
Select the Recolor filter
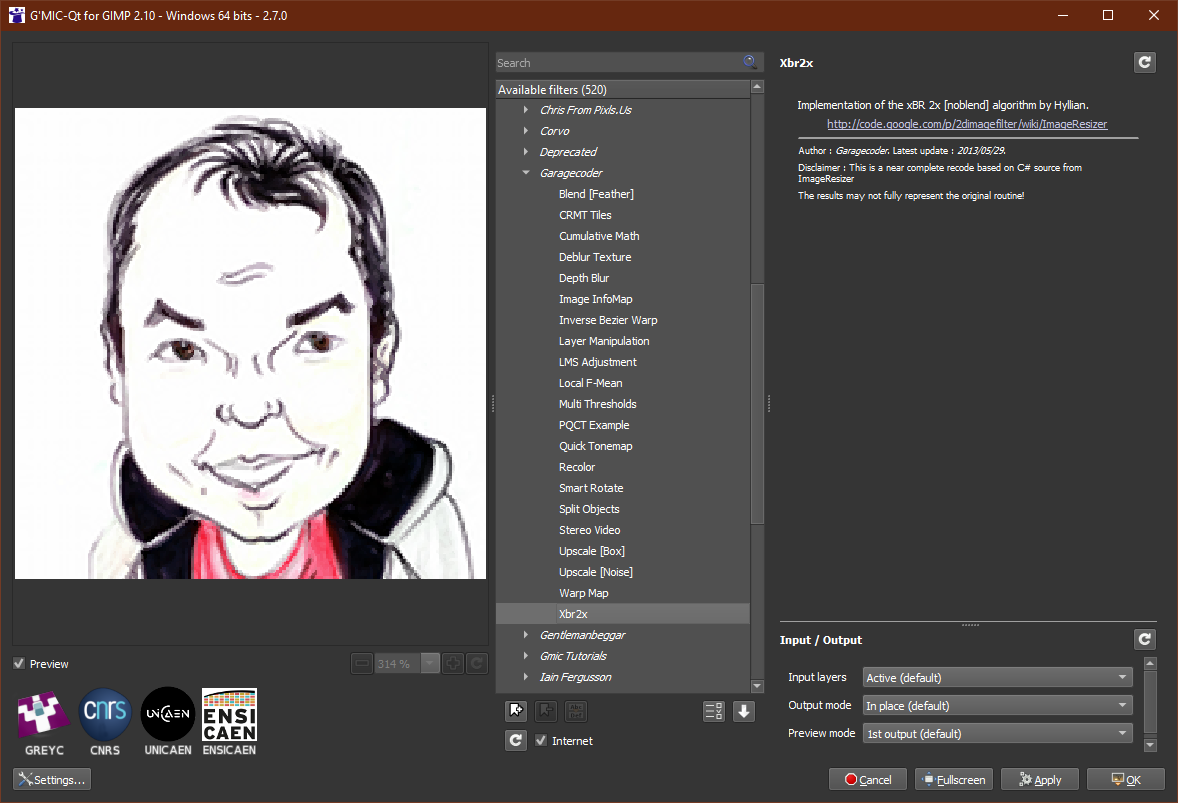(577, 467)
